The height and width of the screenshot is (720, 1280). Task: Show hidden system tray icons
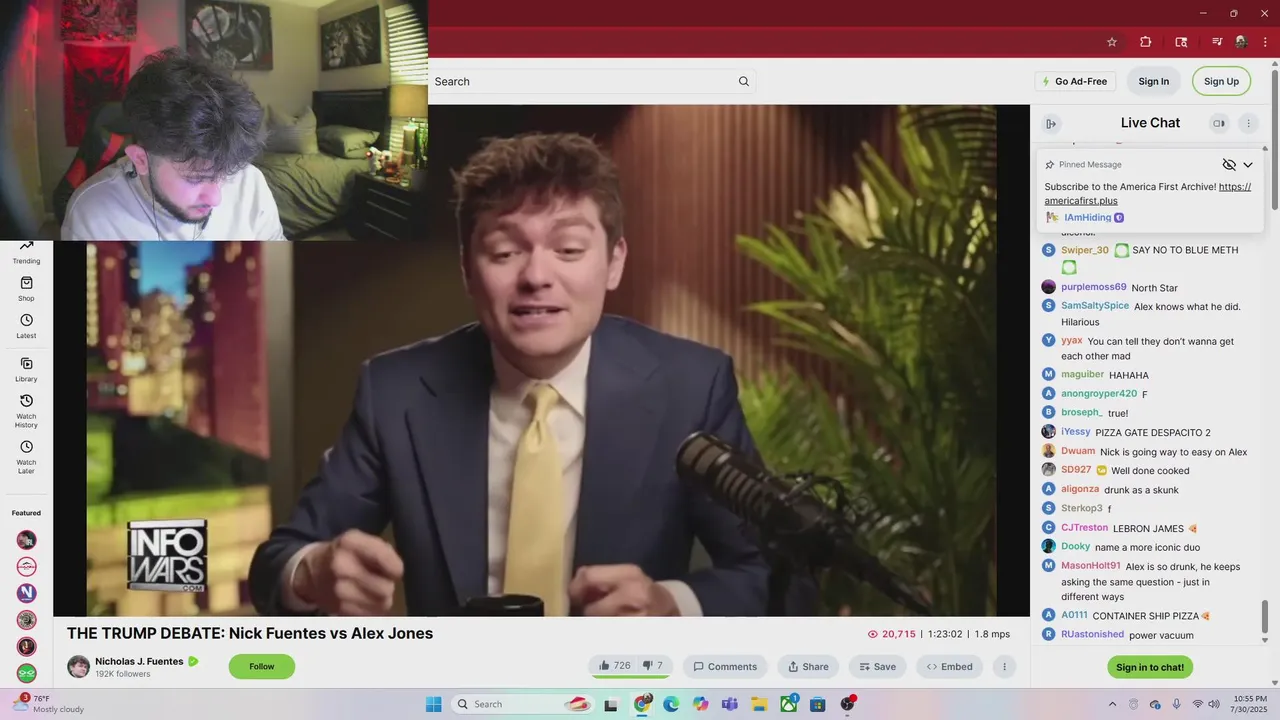tap(1112, 704)
